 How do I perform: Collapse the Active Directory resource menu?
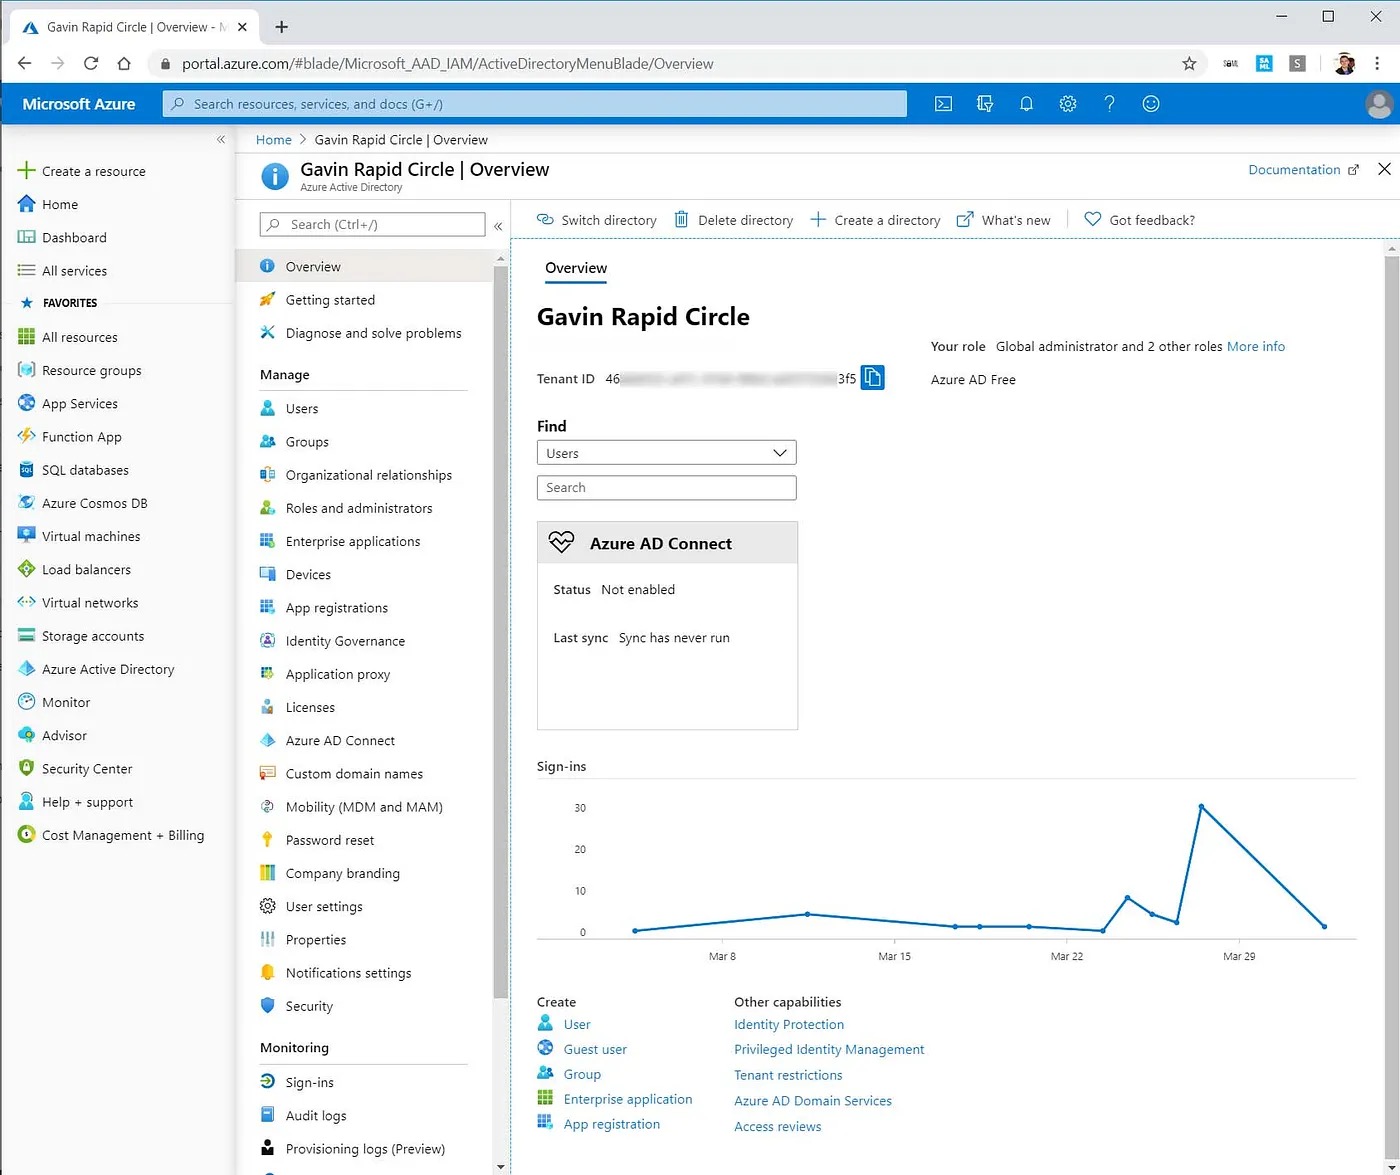coord(498,226)
